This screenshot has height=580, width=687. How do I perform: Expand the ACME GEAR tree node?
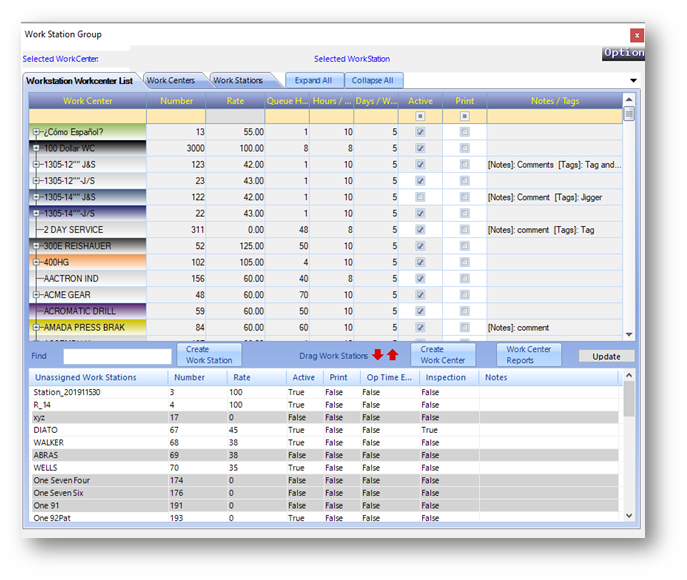(x=36, y=295)
